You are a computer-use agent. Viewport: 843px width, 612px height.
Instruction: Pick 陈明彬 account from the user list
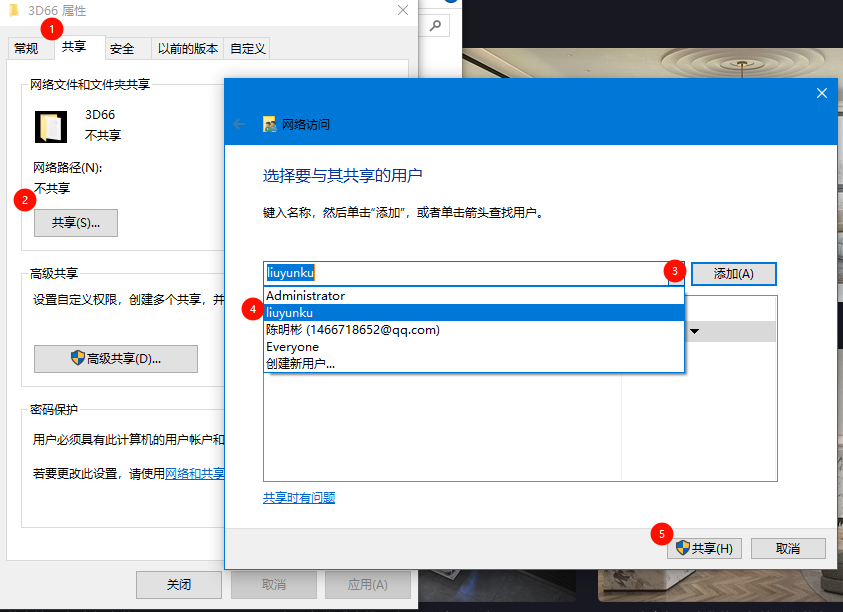352,330
